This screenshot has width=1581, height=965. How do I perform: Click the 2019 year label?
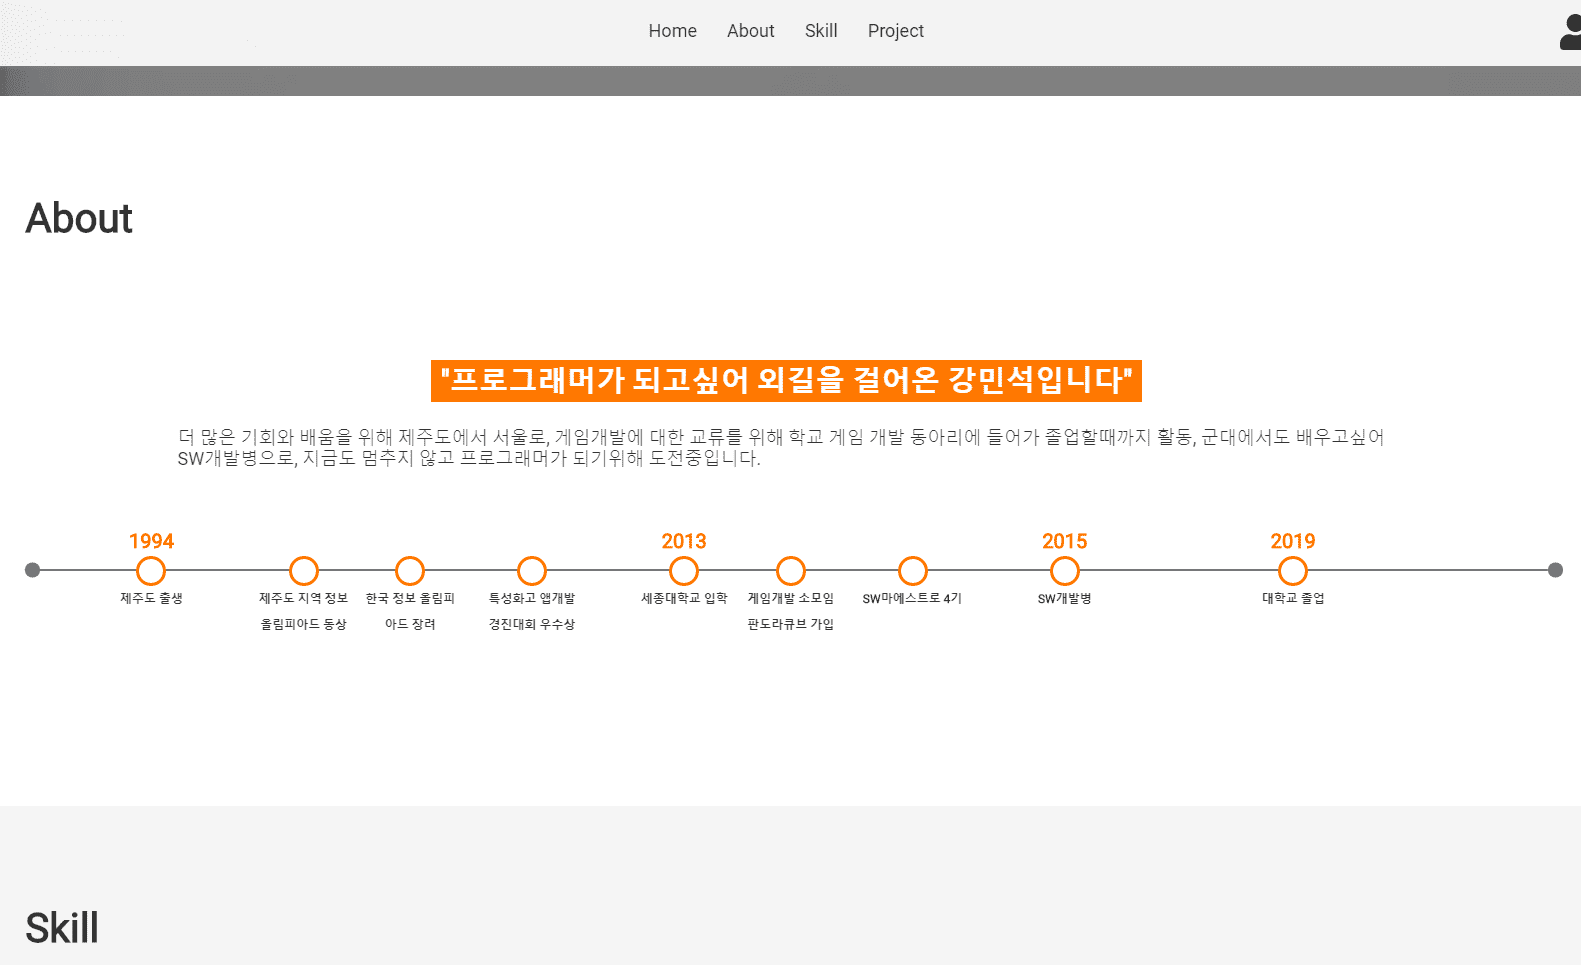[1293, 541]
